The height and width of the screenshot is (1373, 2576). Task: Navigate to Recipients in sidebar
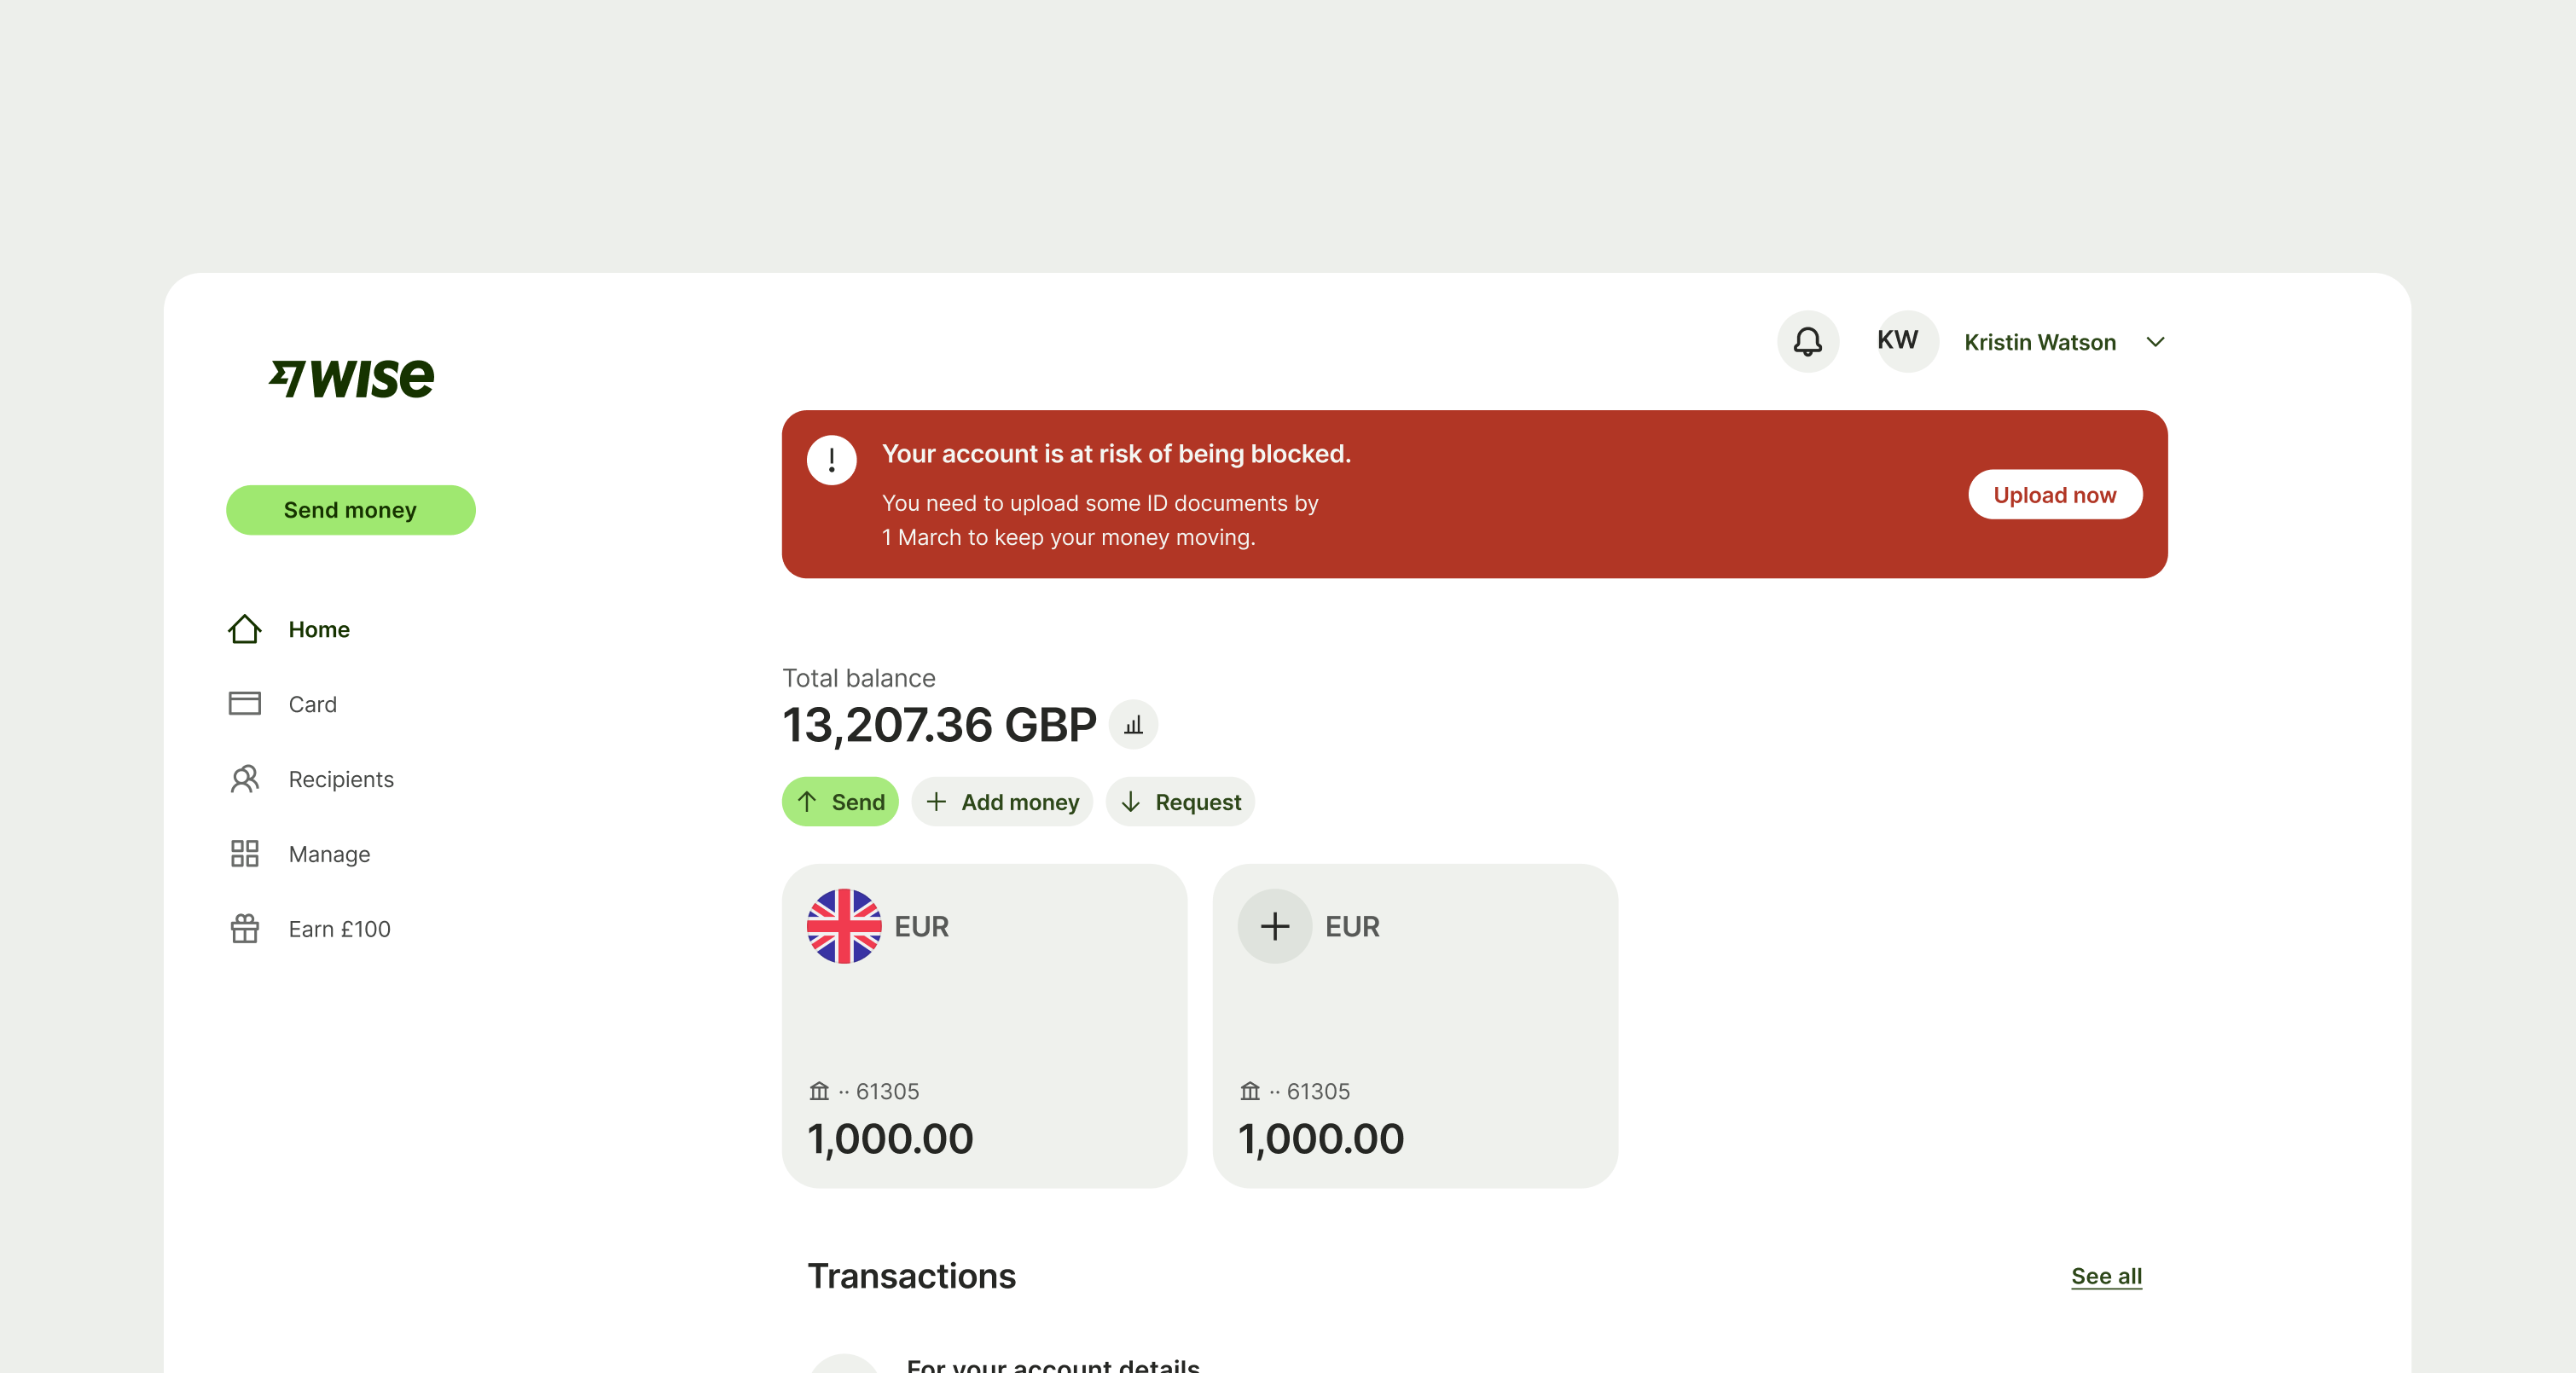tap(340, 779)
